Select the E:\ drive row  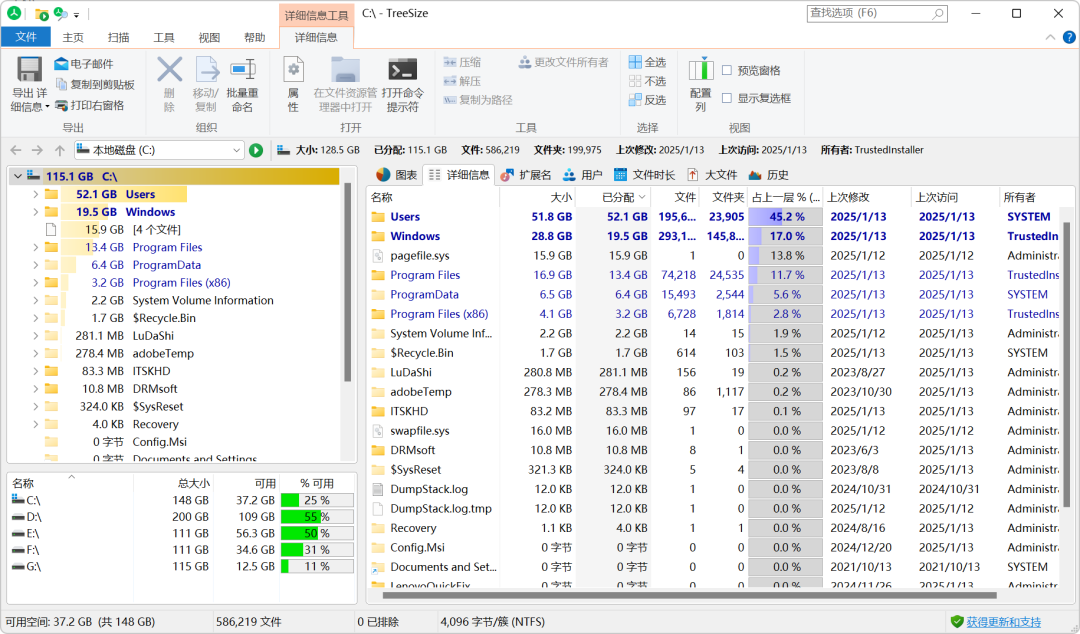182,533
